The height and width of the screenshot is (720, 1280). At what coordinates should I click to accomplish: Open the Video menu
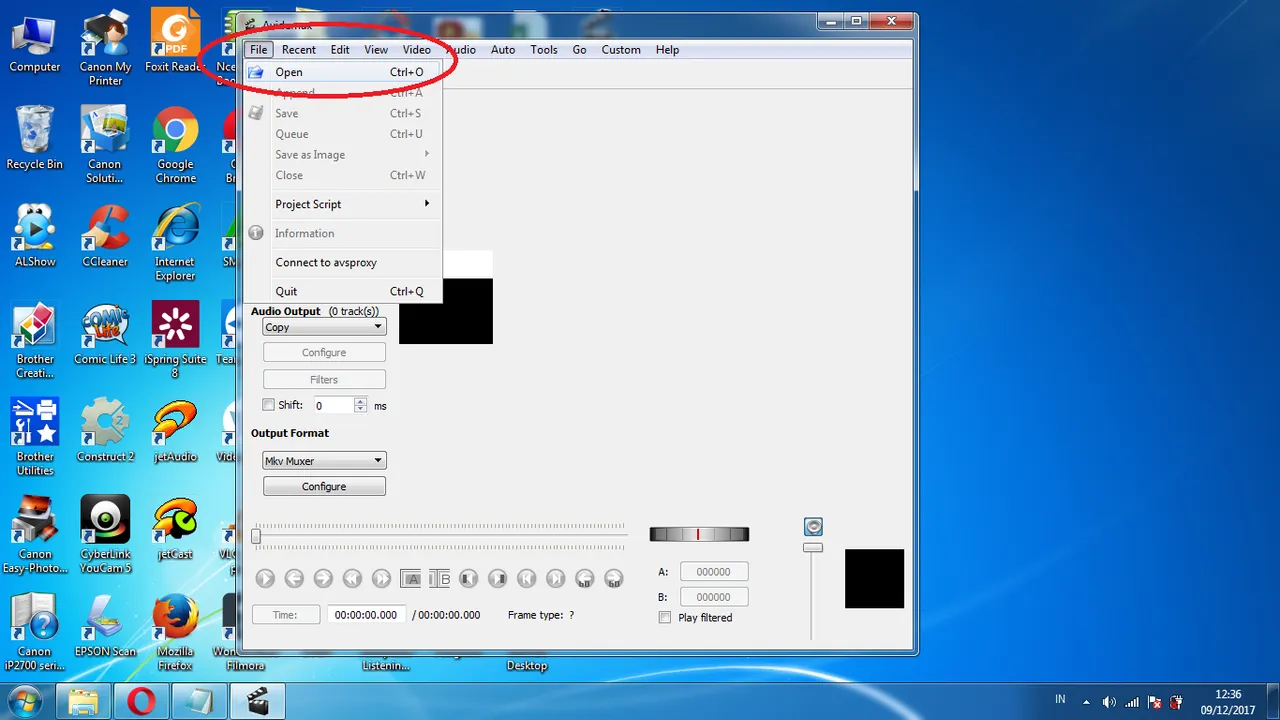pos(417,50)
